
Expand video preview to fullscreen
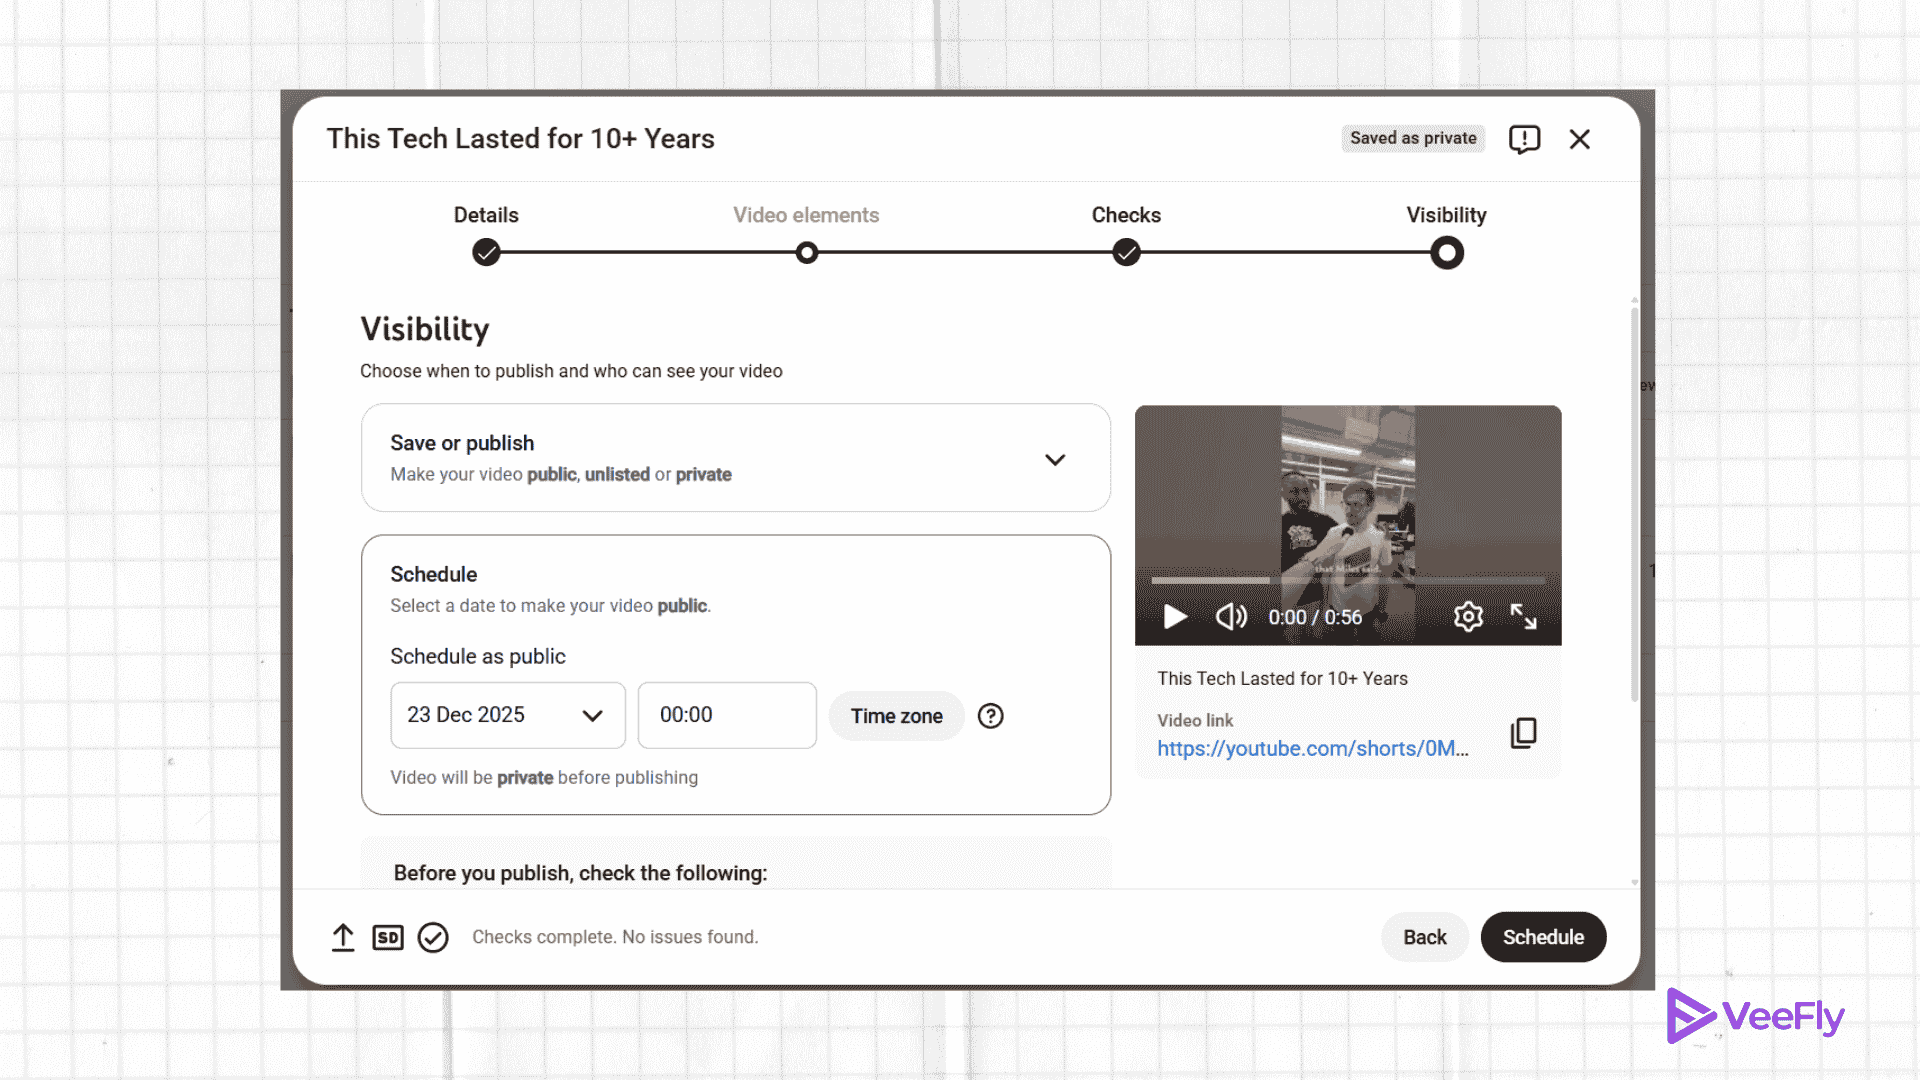pyautogui.click(x=1525, y=617)
